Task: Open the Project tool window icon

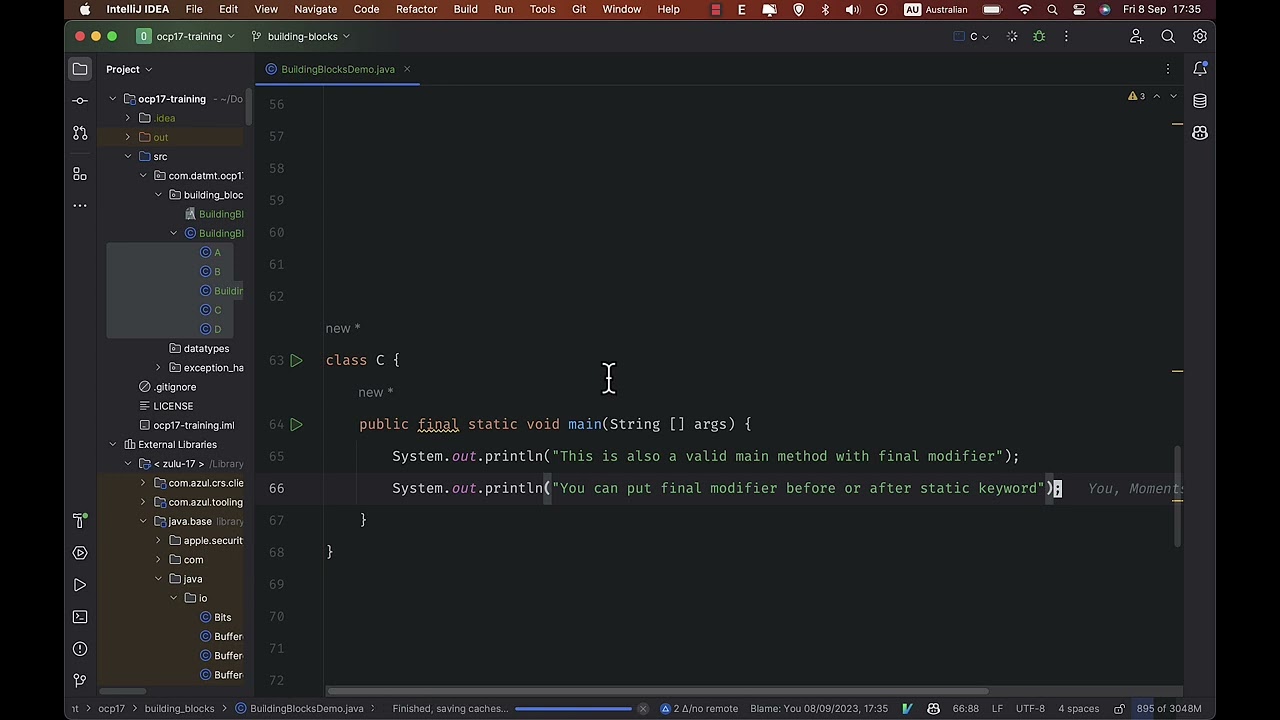Action: [80, 69]
